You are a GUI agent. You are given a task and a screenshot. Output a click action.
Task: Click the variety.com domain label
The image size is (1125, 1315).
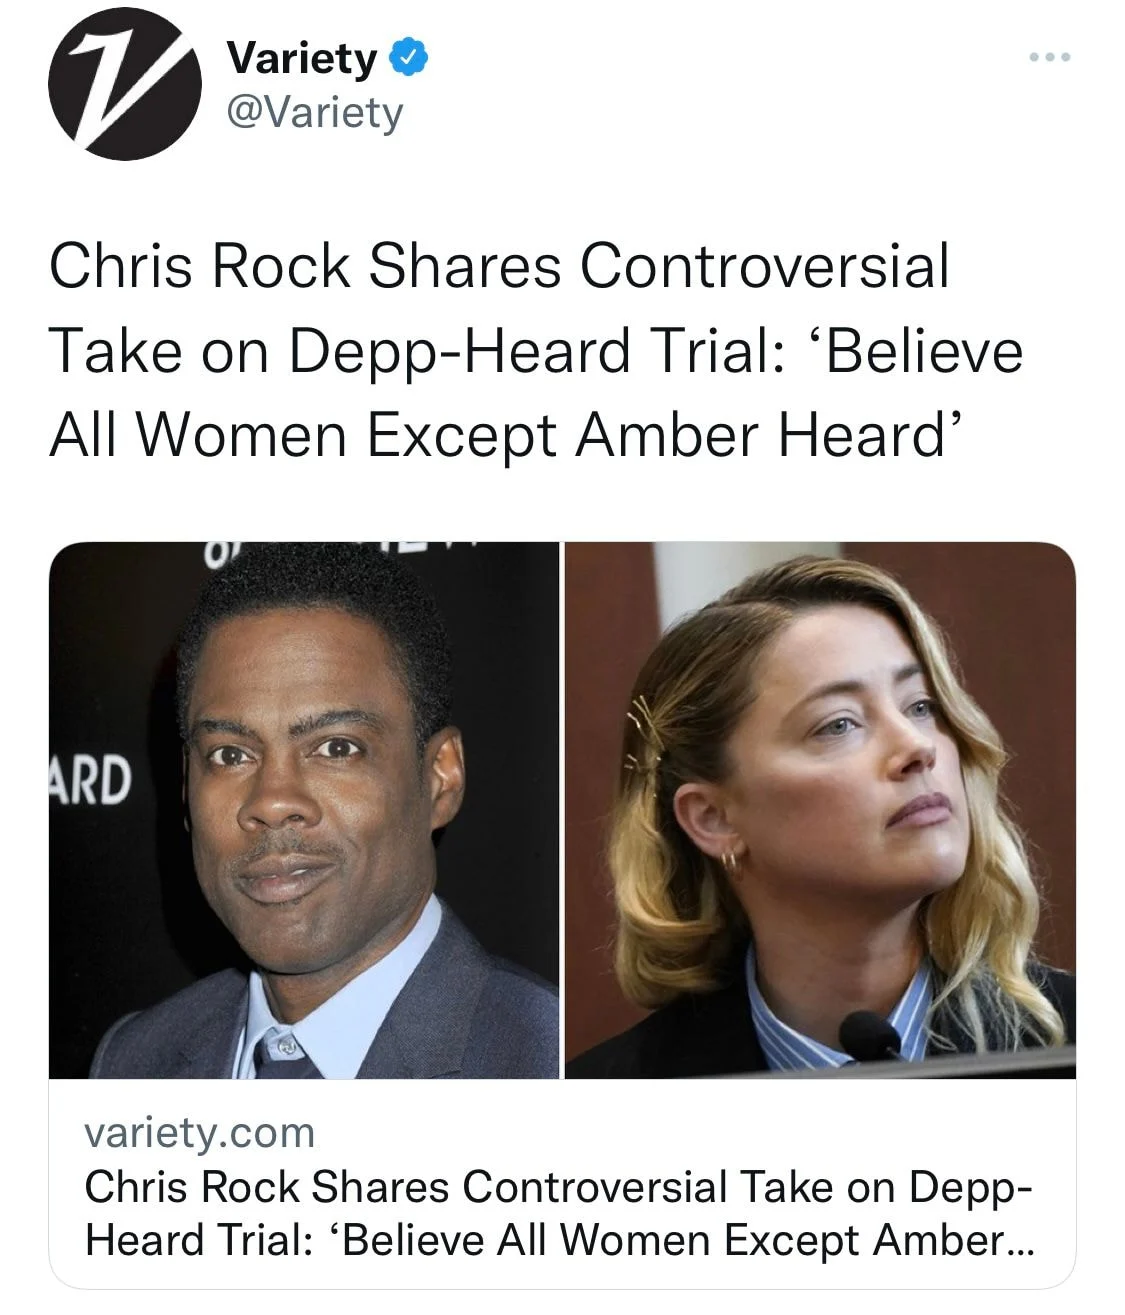point(200,1133)
